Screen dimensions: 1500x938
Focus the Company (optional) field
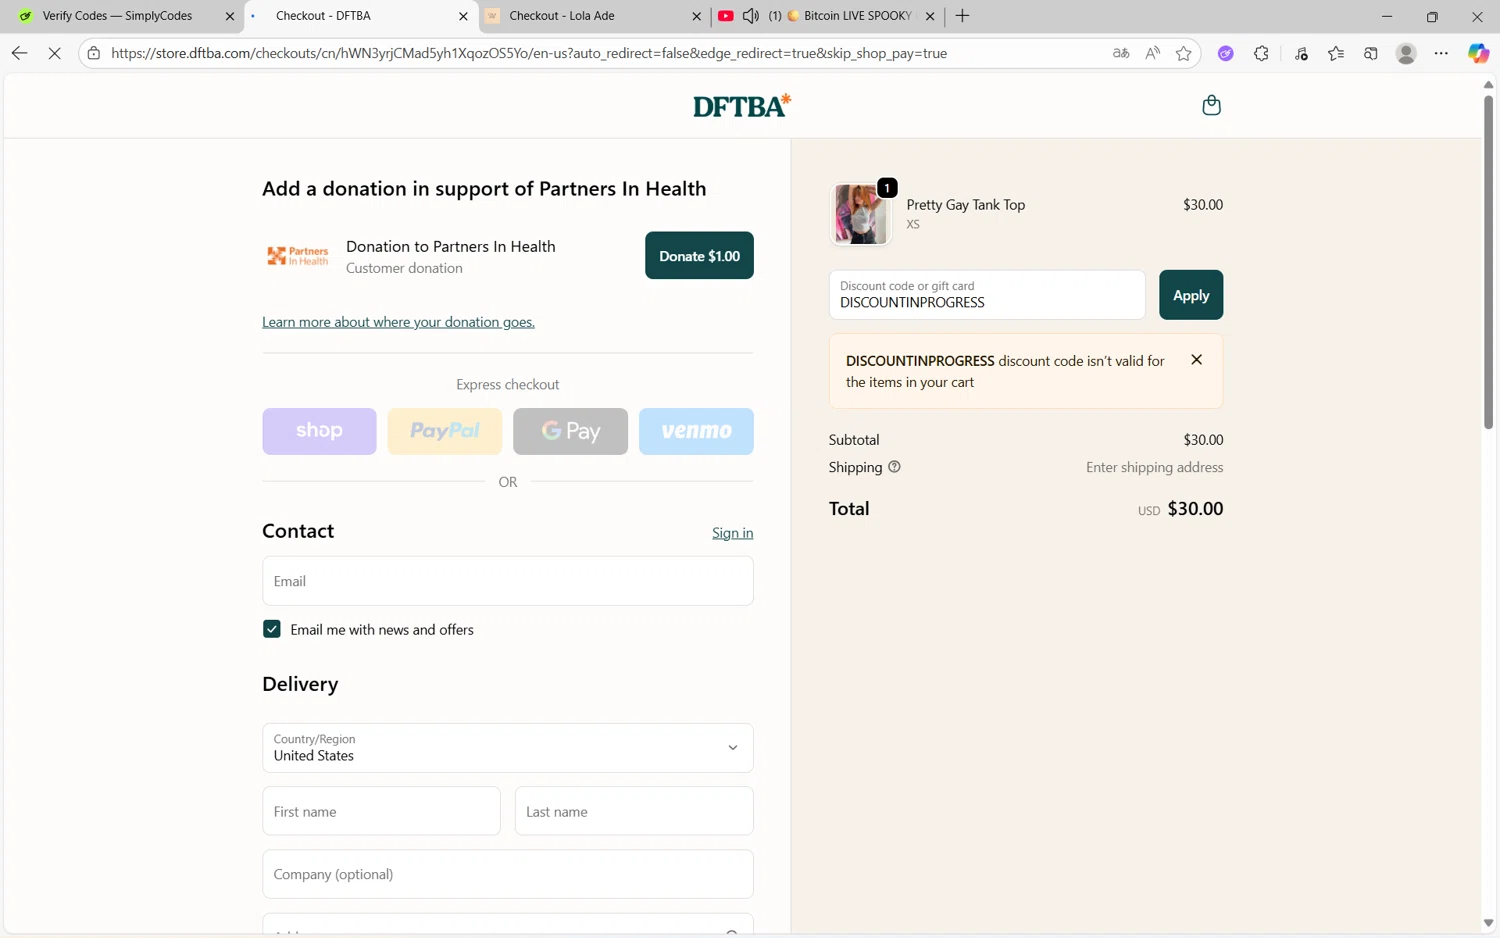[508, 874]
